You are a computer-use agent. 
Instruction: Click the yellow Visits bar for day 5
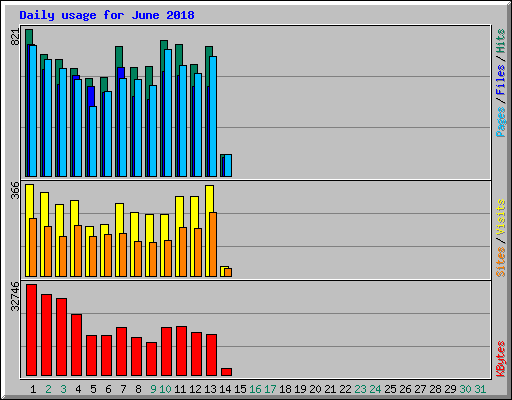[88, 252]
